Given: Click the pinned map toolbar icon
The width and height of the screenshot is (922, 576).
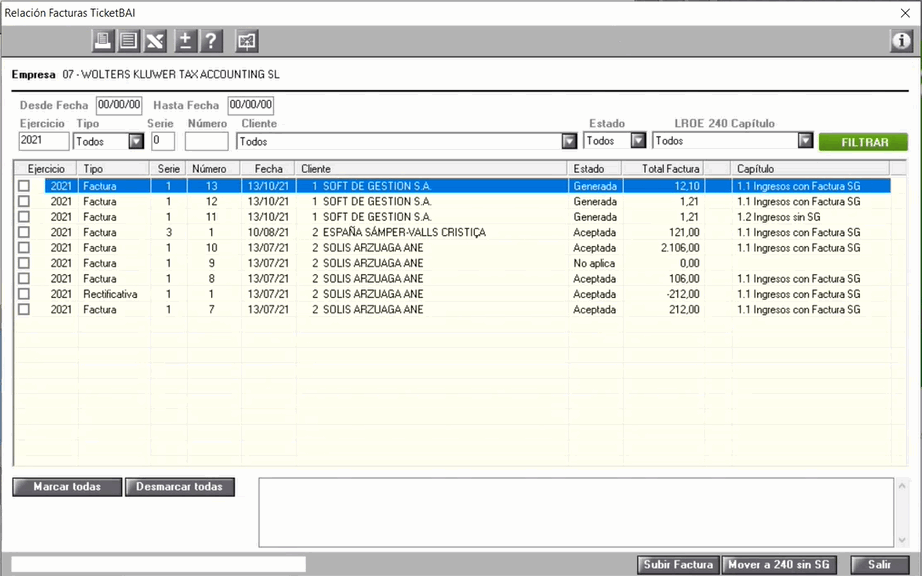Looking at the screenshot, I should [247, 41].
